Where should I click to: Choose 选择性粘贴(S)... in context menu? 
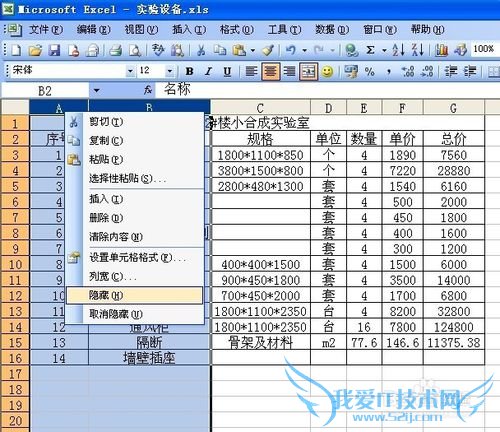(x=135, y=179)
